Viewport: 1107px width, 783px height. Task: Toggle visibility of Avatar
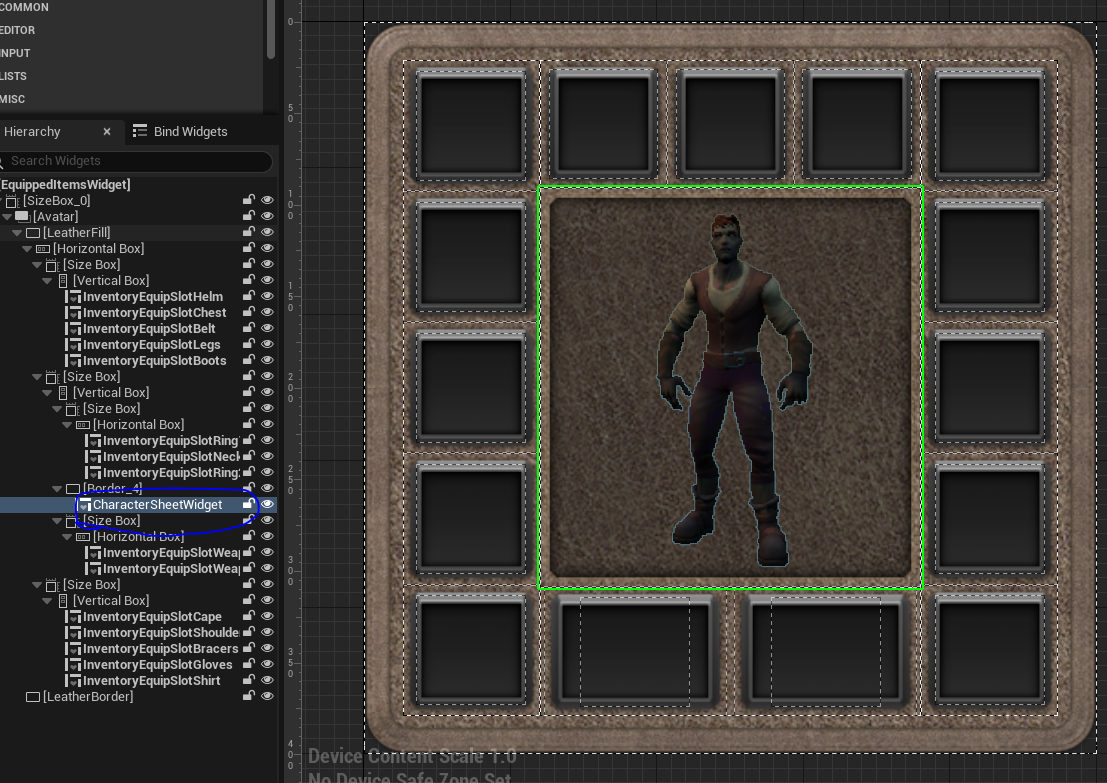[268, 216]
